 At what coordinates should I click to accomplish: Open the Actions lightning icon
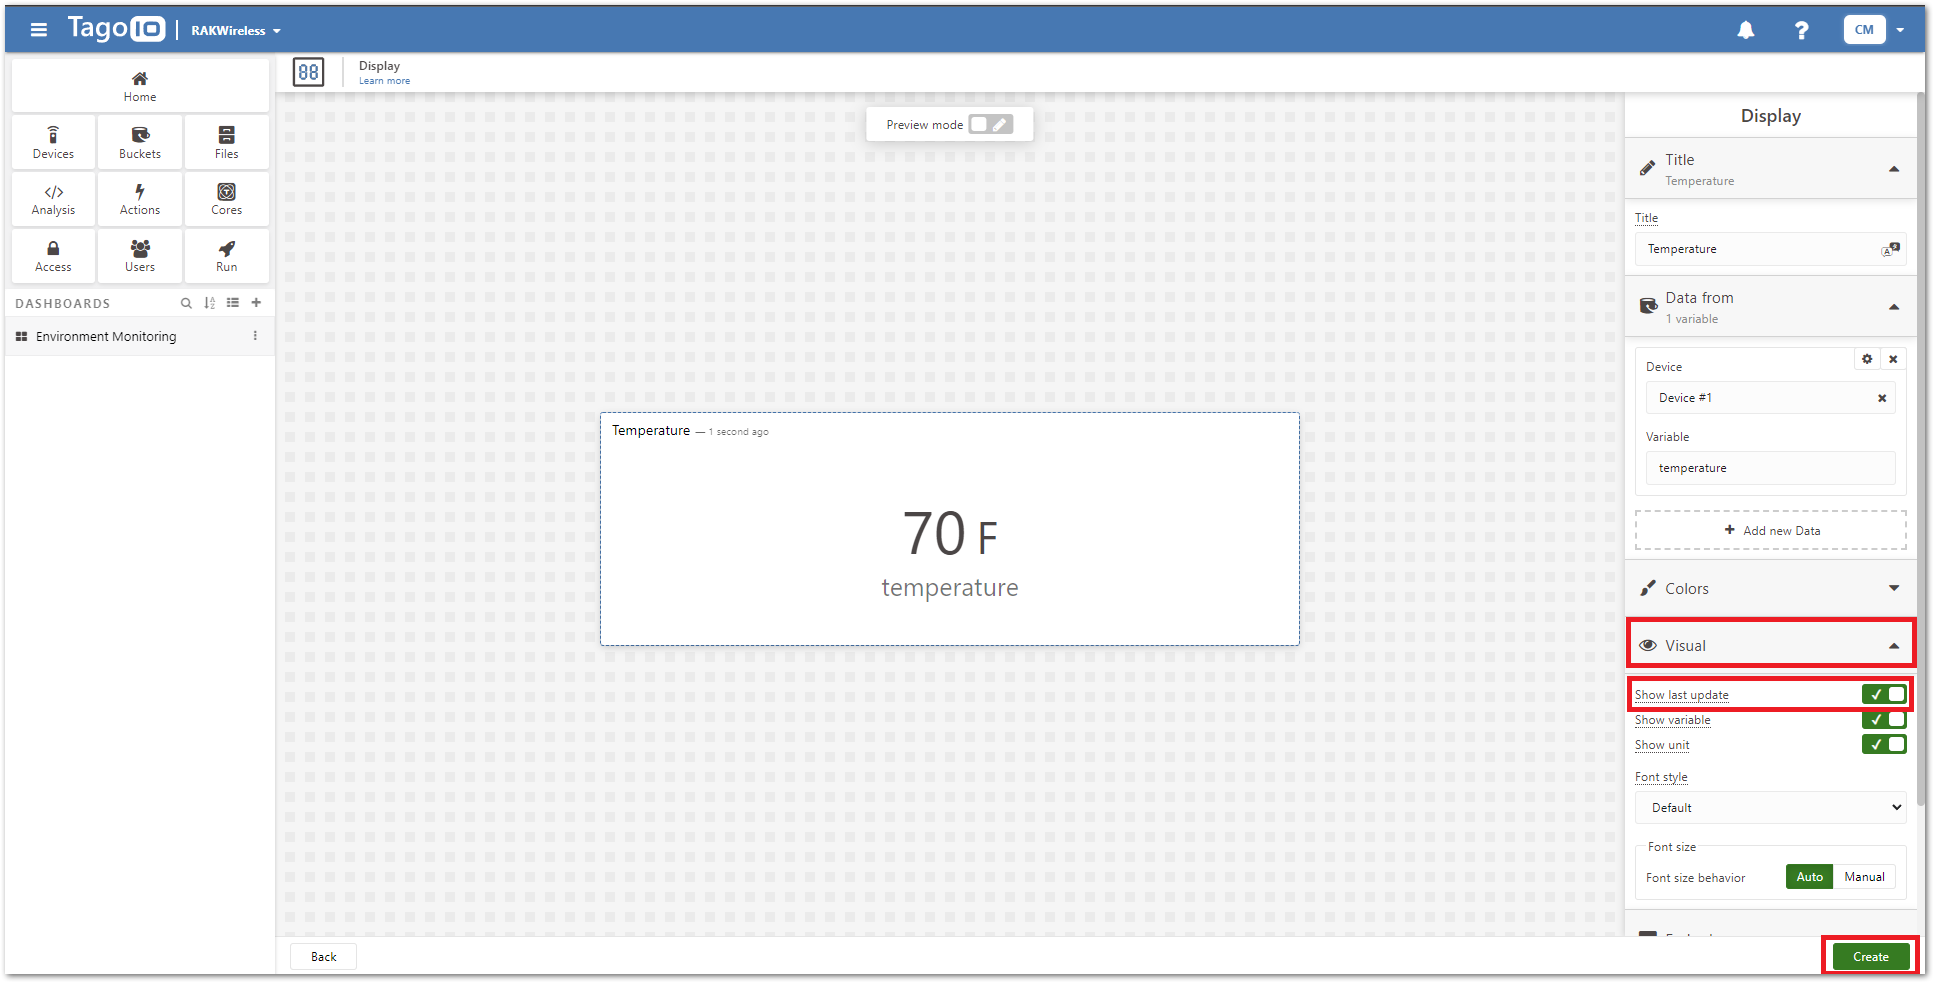pos(140,199)
